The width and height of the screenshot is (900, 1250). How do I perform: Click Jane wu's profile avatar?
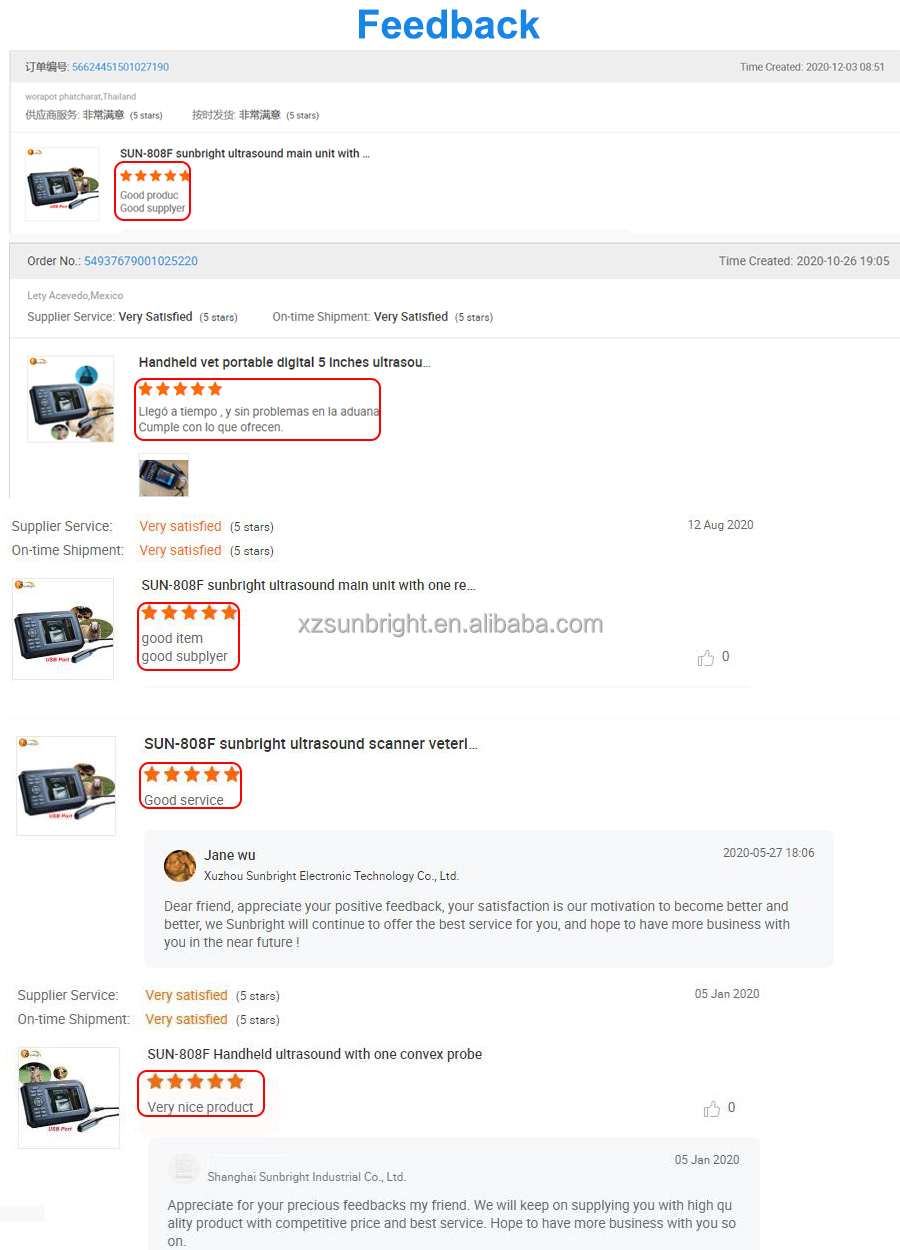[180, 866]
